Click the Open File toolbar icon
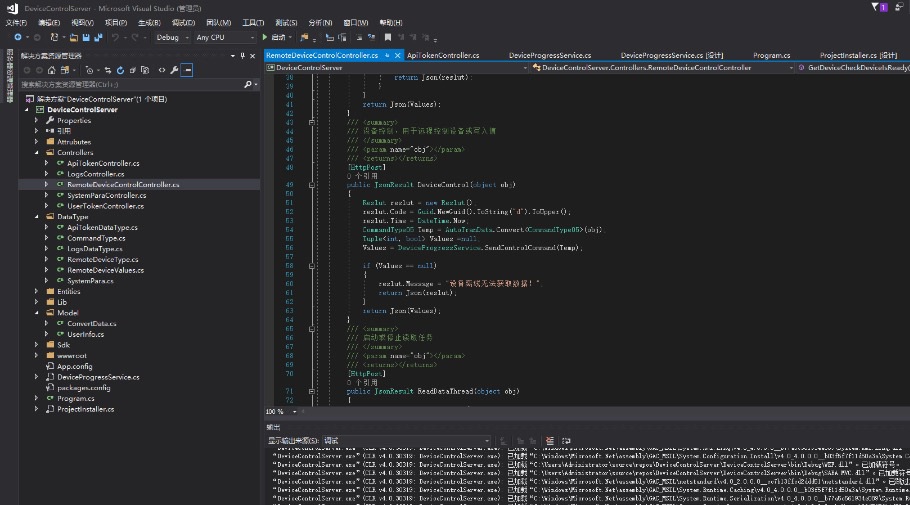 74,38
